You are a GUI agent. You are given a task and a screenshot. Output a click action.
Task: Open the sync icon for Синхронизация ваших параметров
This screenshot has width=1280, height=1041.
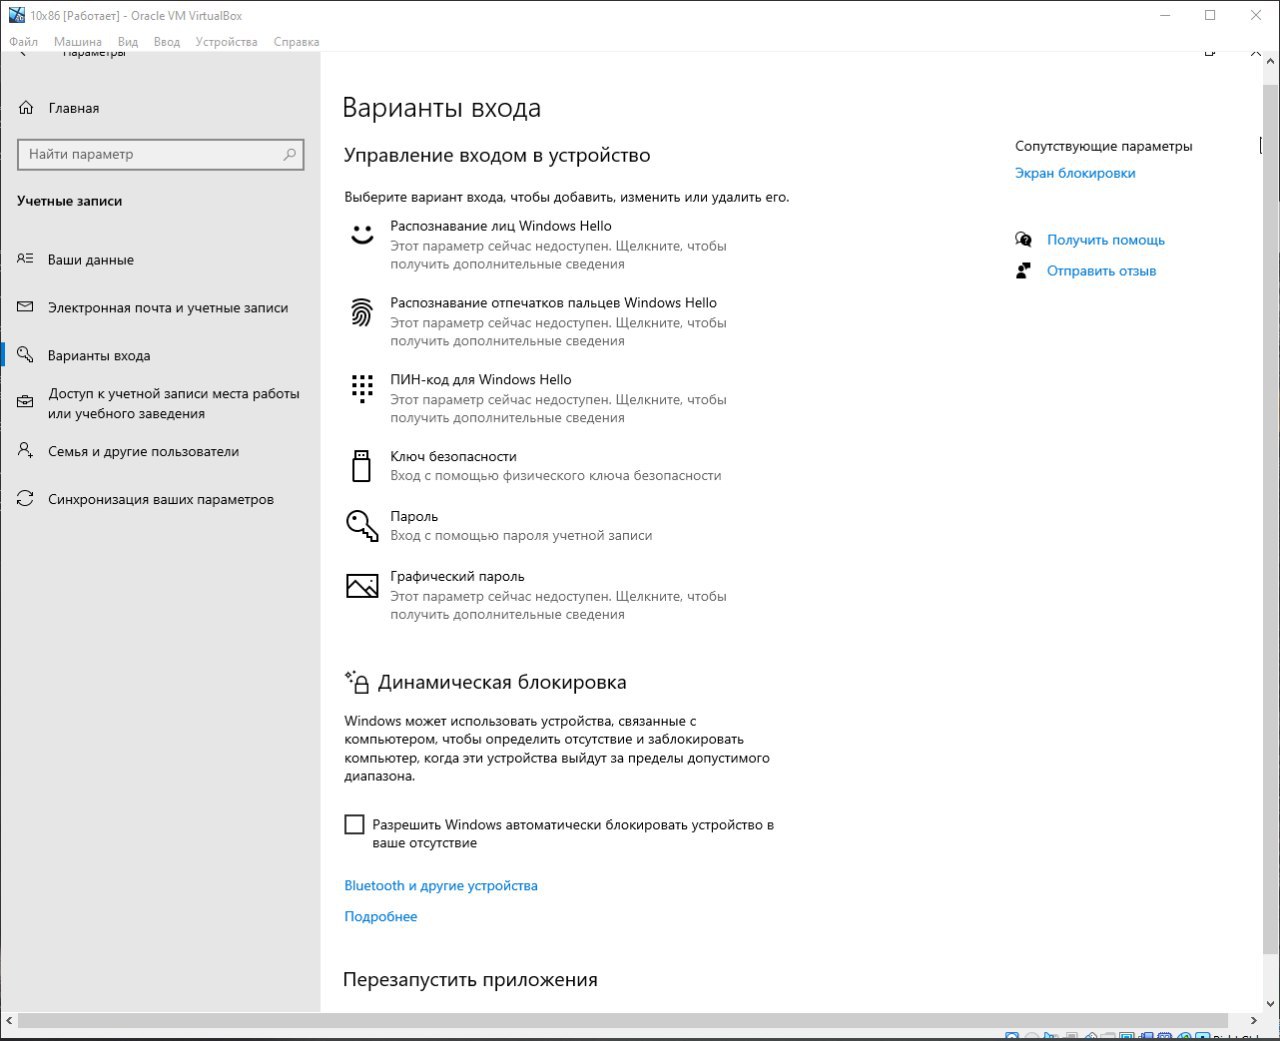pyautogui.click(x=26, y=499)
